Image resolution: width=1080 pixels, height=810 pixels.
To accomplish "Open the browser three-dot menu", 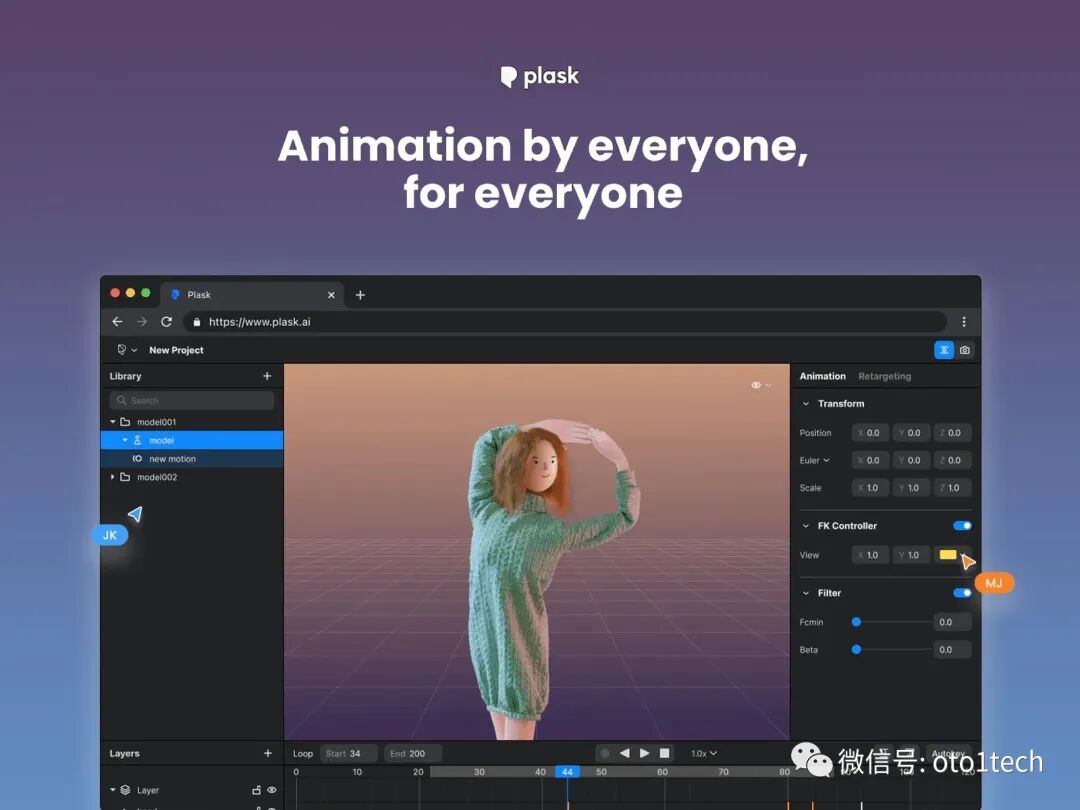I will point(964,322).
